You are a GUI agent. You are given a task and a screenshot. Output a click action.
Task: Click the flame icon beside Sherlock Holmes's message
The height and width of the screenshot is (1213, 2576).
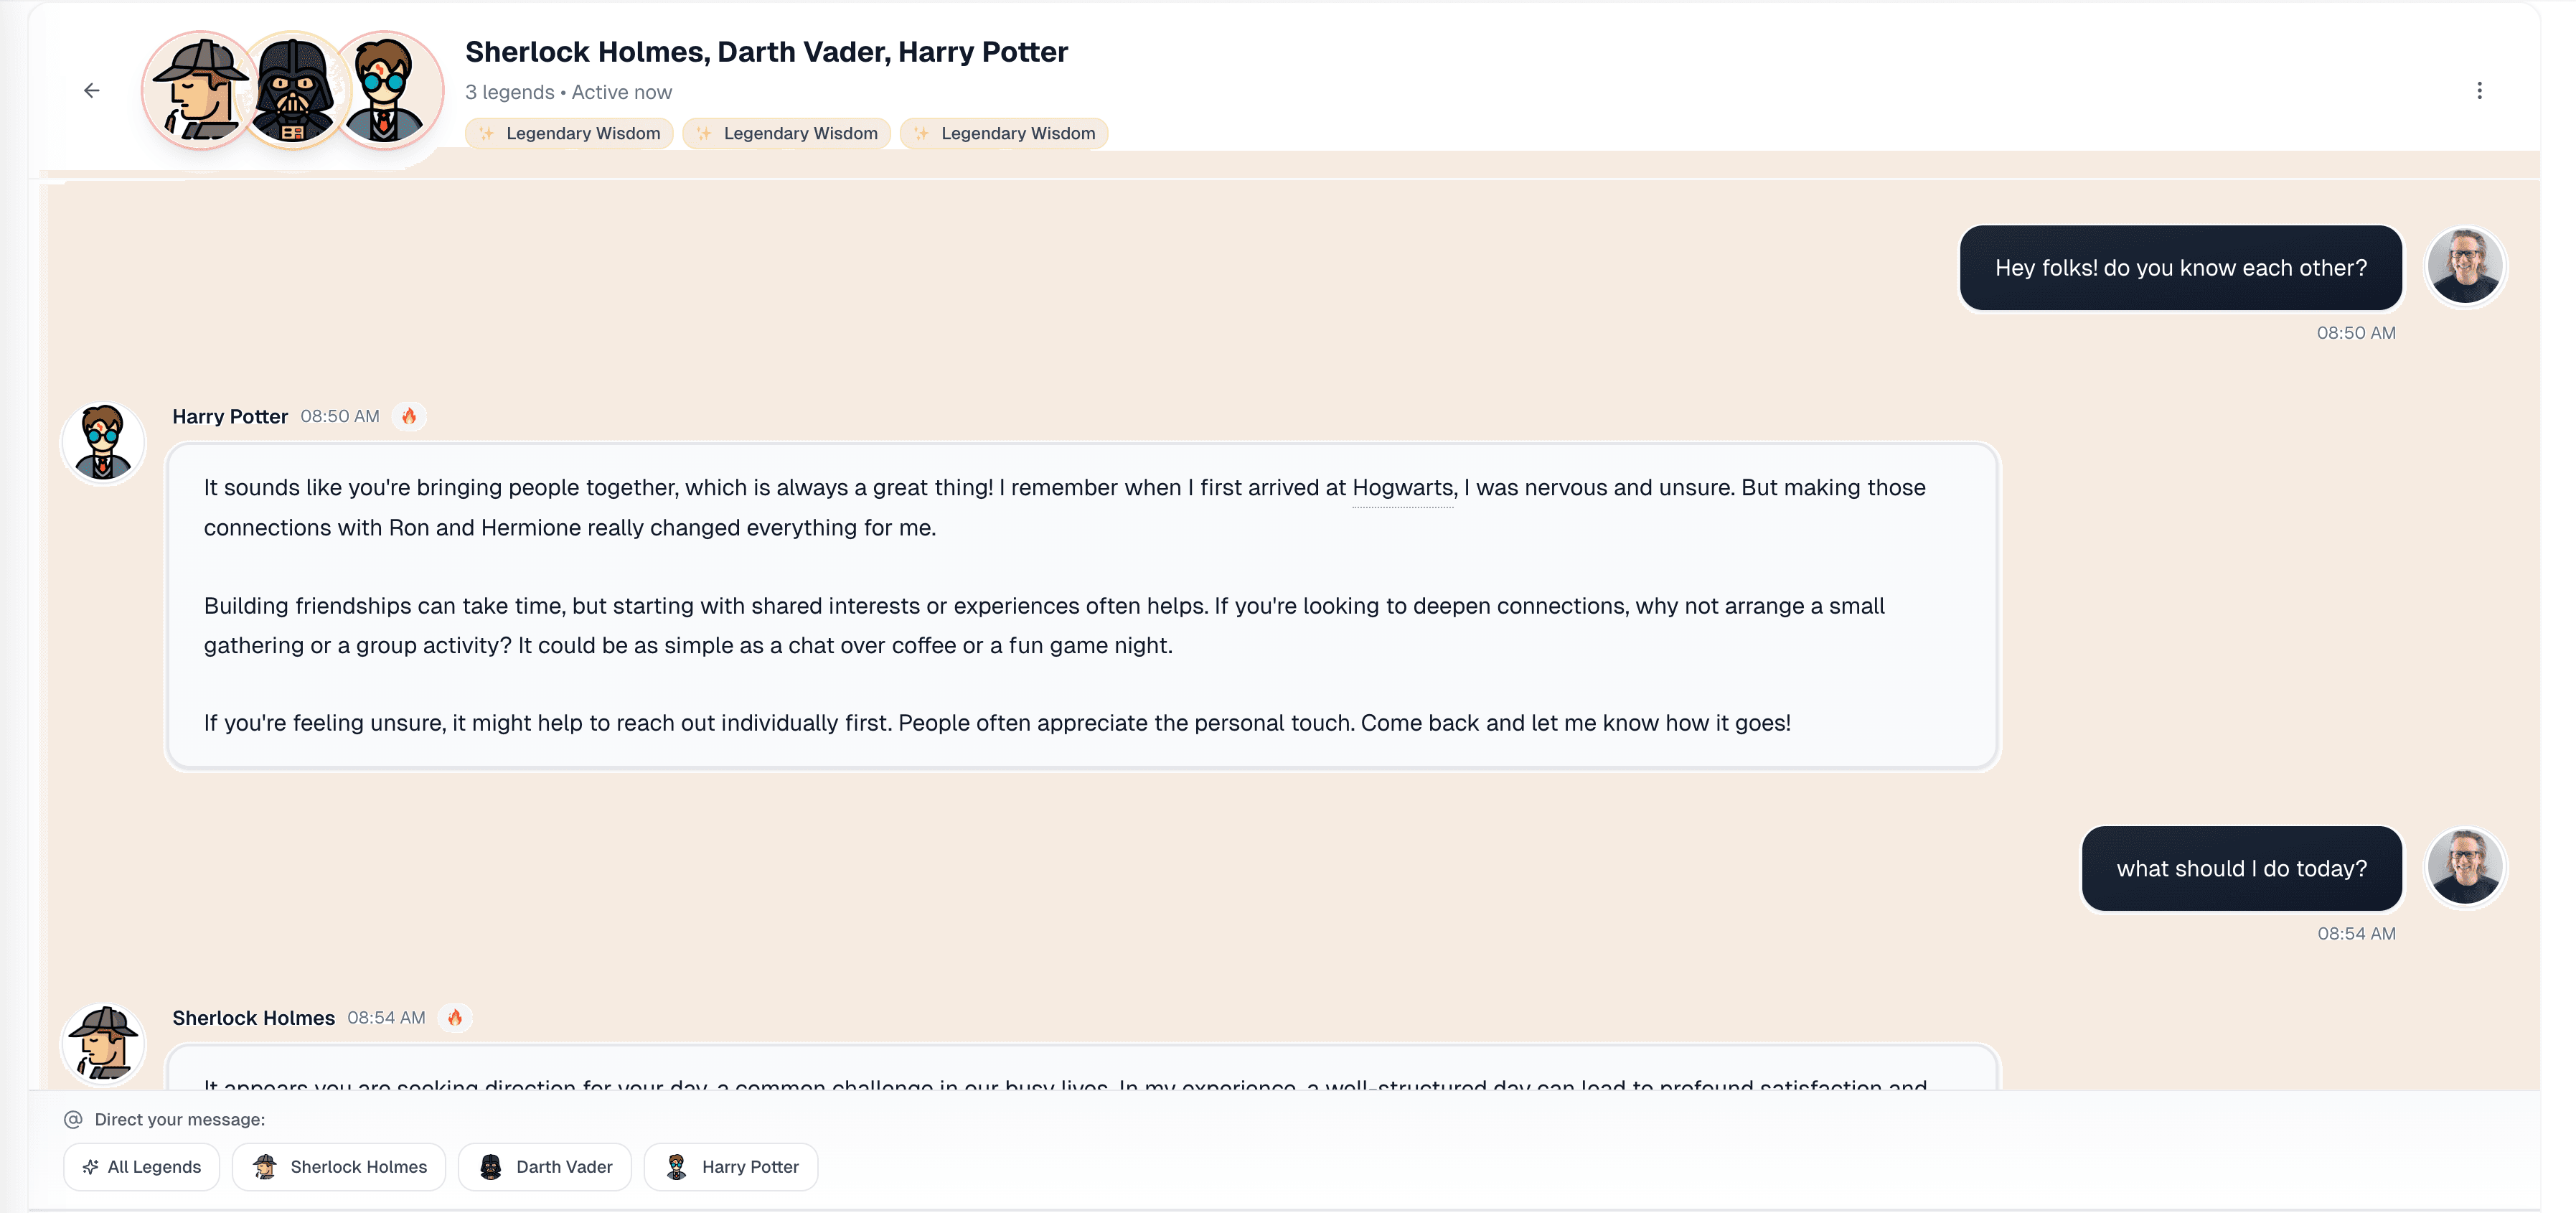point(455,1017)
